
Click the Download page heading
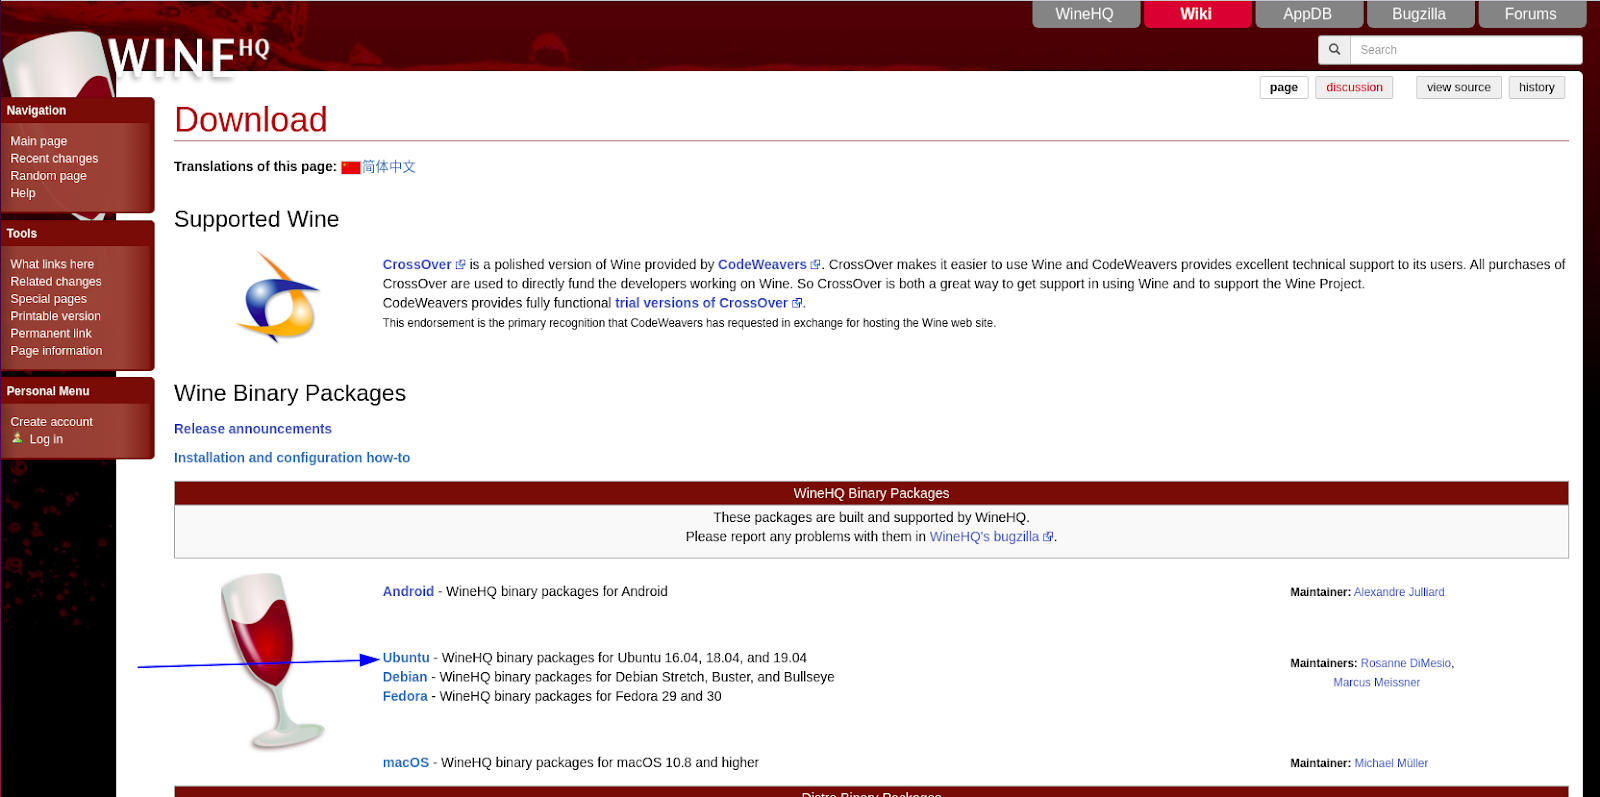point(251,120)
